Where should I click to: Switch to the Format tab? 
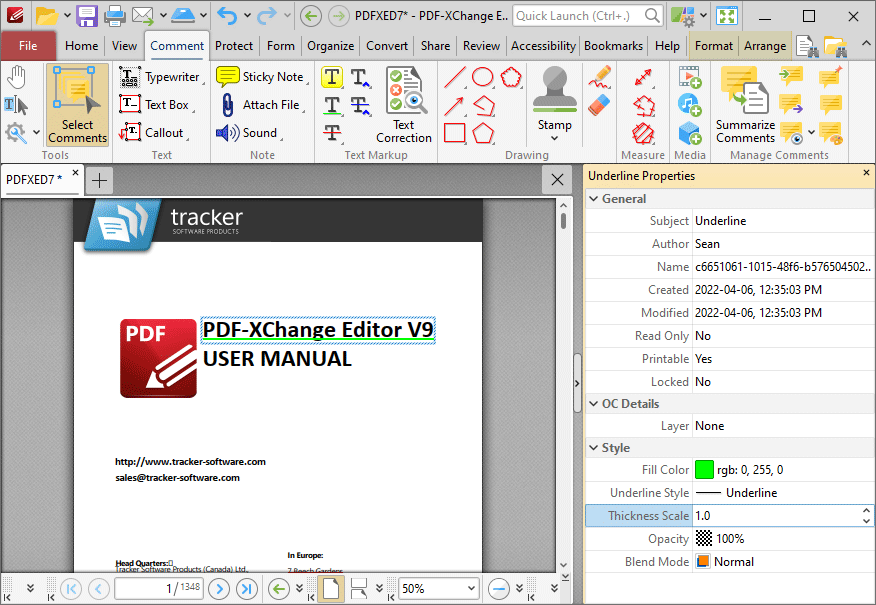[713, 46]
